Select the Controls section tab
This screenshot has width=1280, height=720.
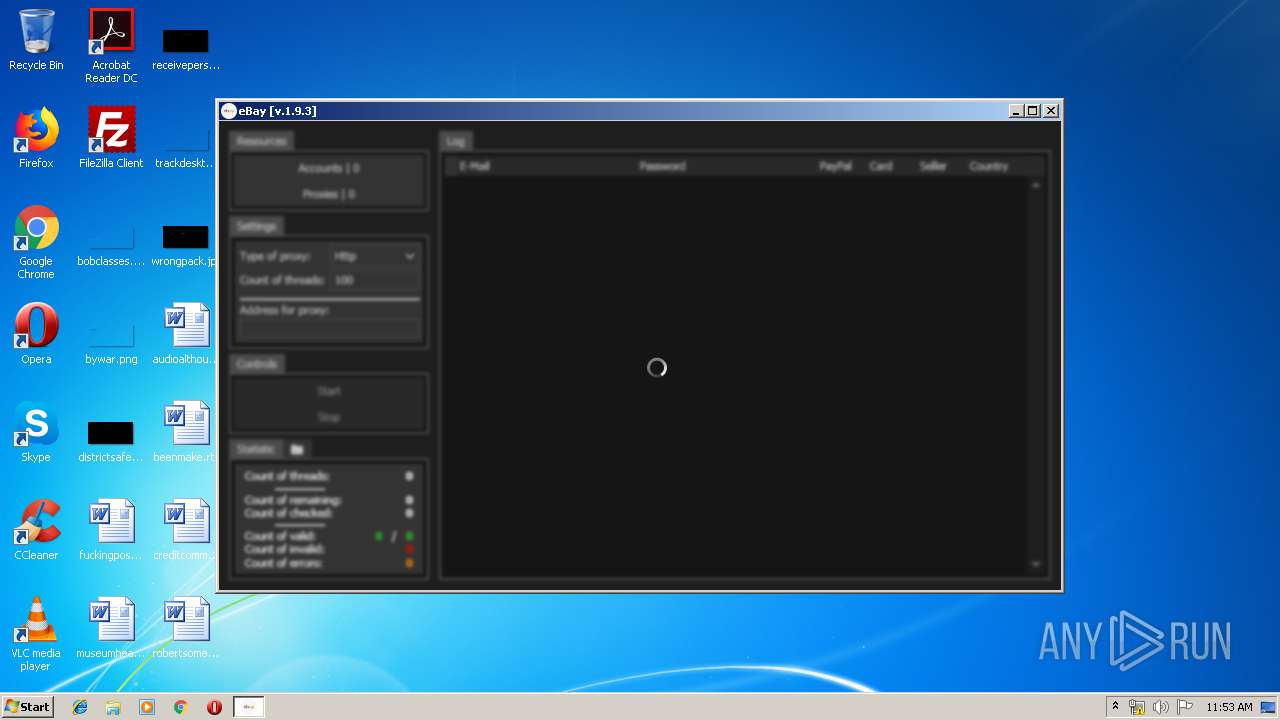[x=256, y=364]
